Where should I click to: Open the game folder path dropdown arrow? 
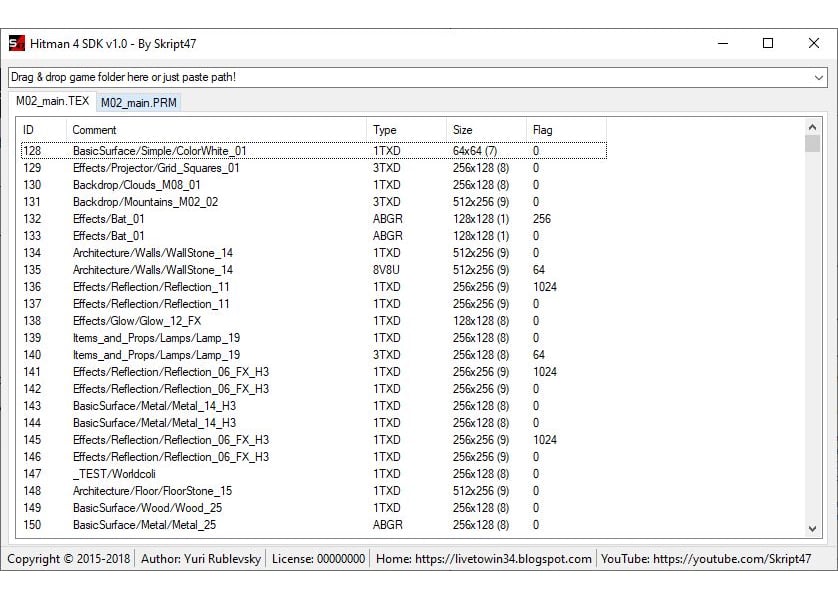pyautogui.click(x=818, y=77)
